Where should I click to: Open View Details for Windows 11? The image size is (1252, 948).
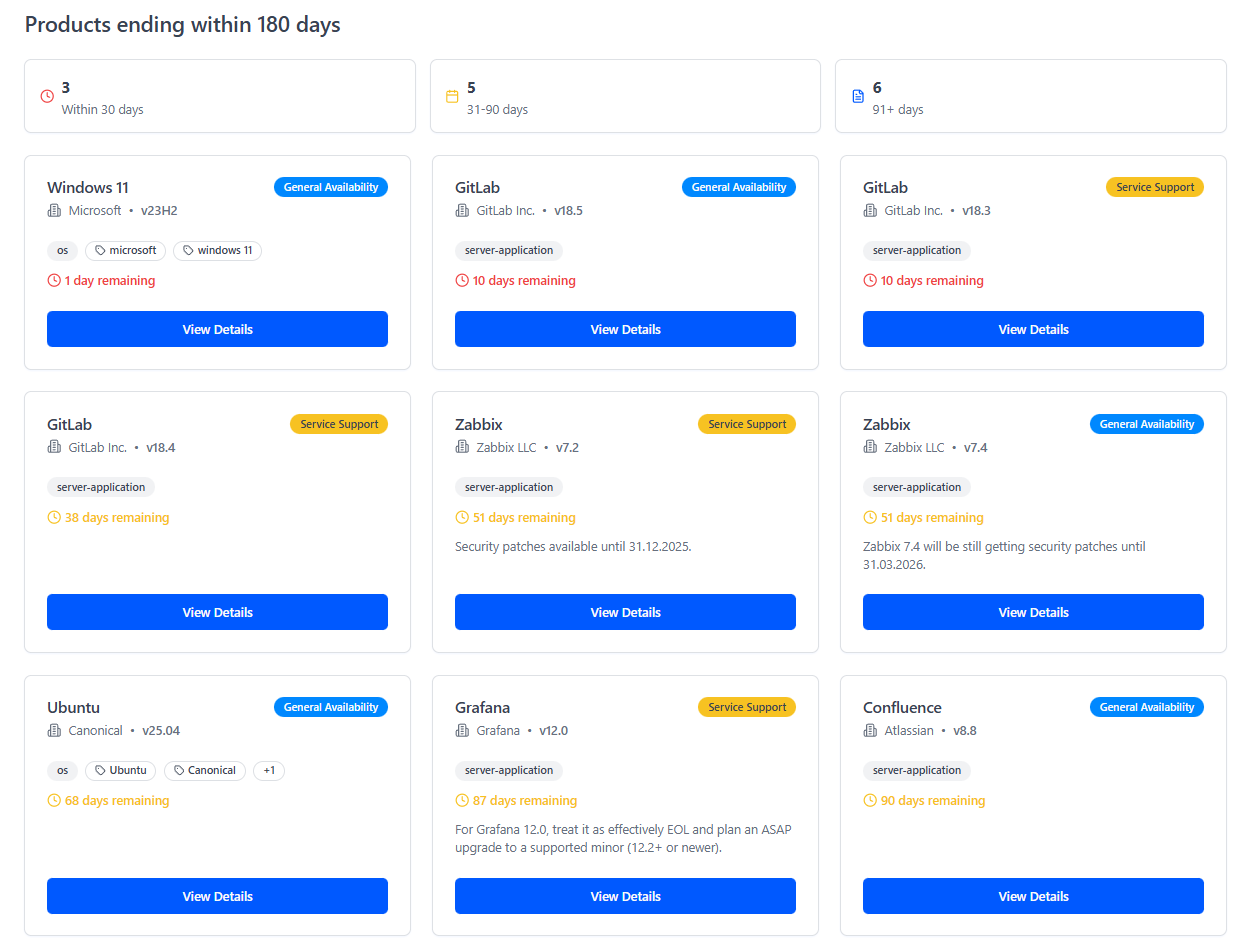[x=217, y=329]
